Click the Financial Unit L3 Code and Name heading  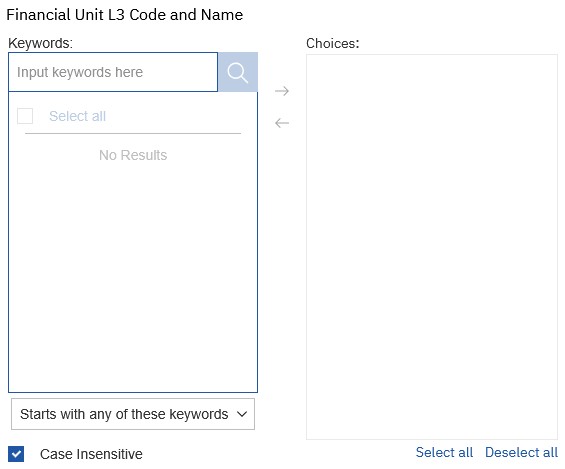(125, 15)
